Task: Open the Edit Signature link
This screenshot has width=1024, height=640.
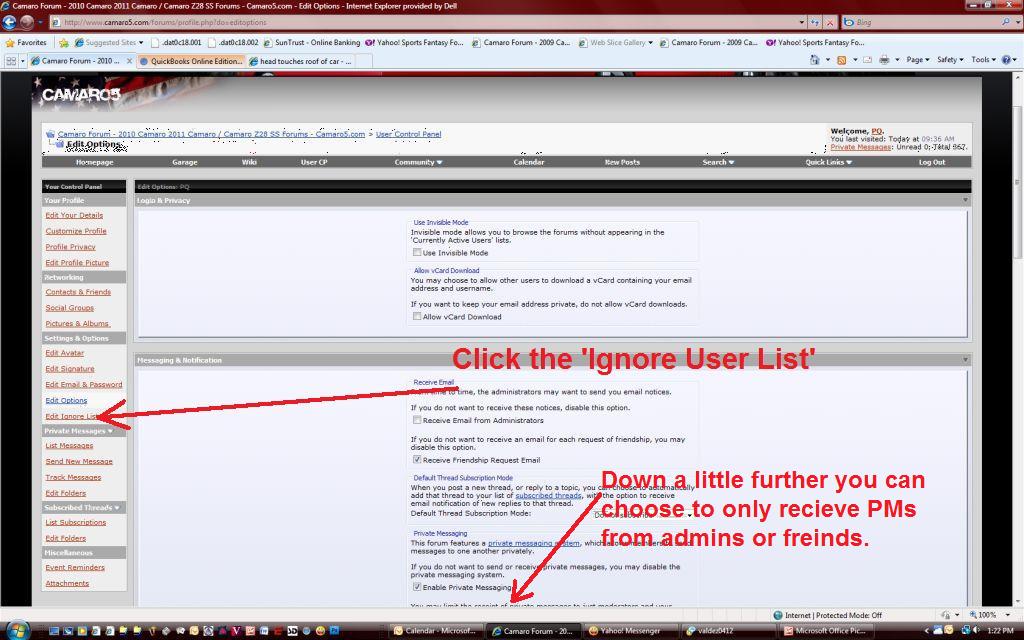Action: tap(69, 369)
